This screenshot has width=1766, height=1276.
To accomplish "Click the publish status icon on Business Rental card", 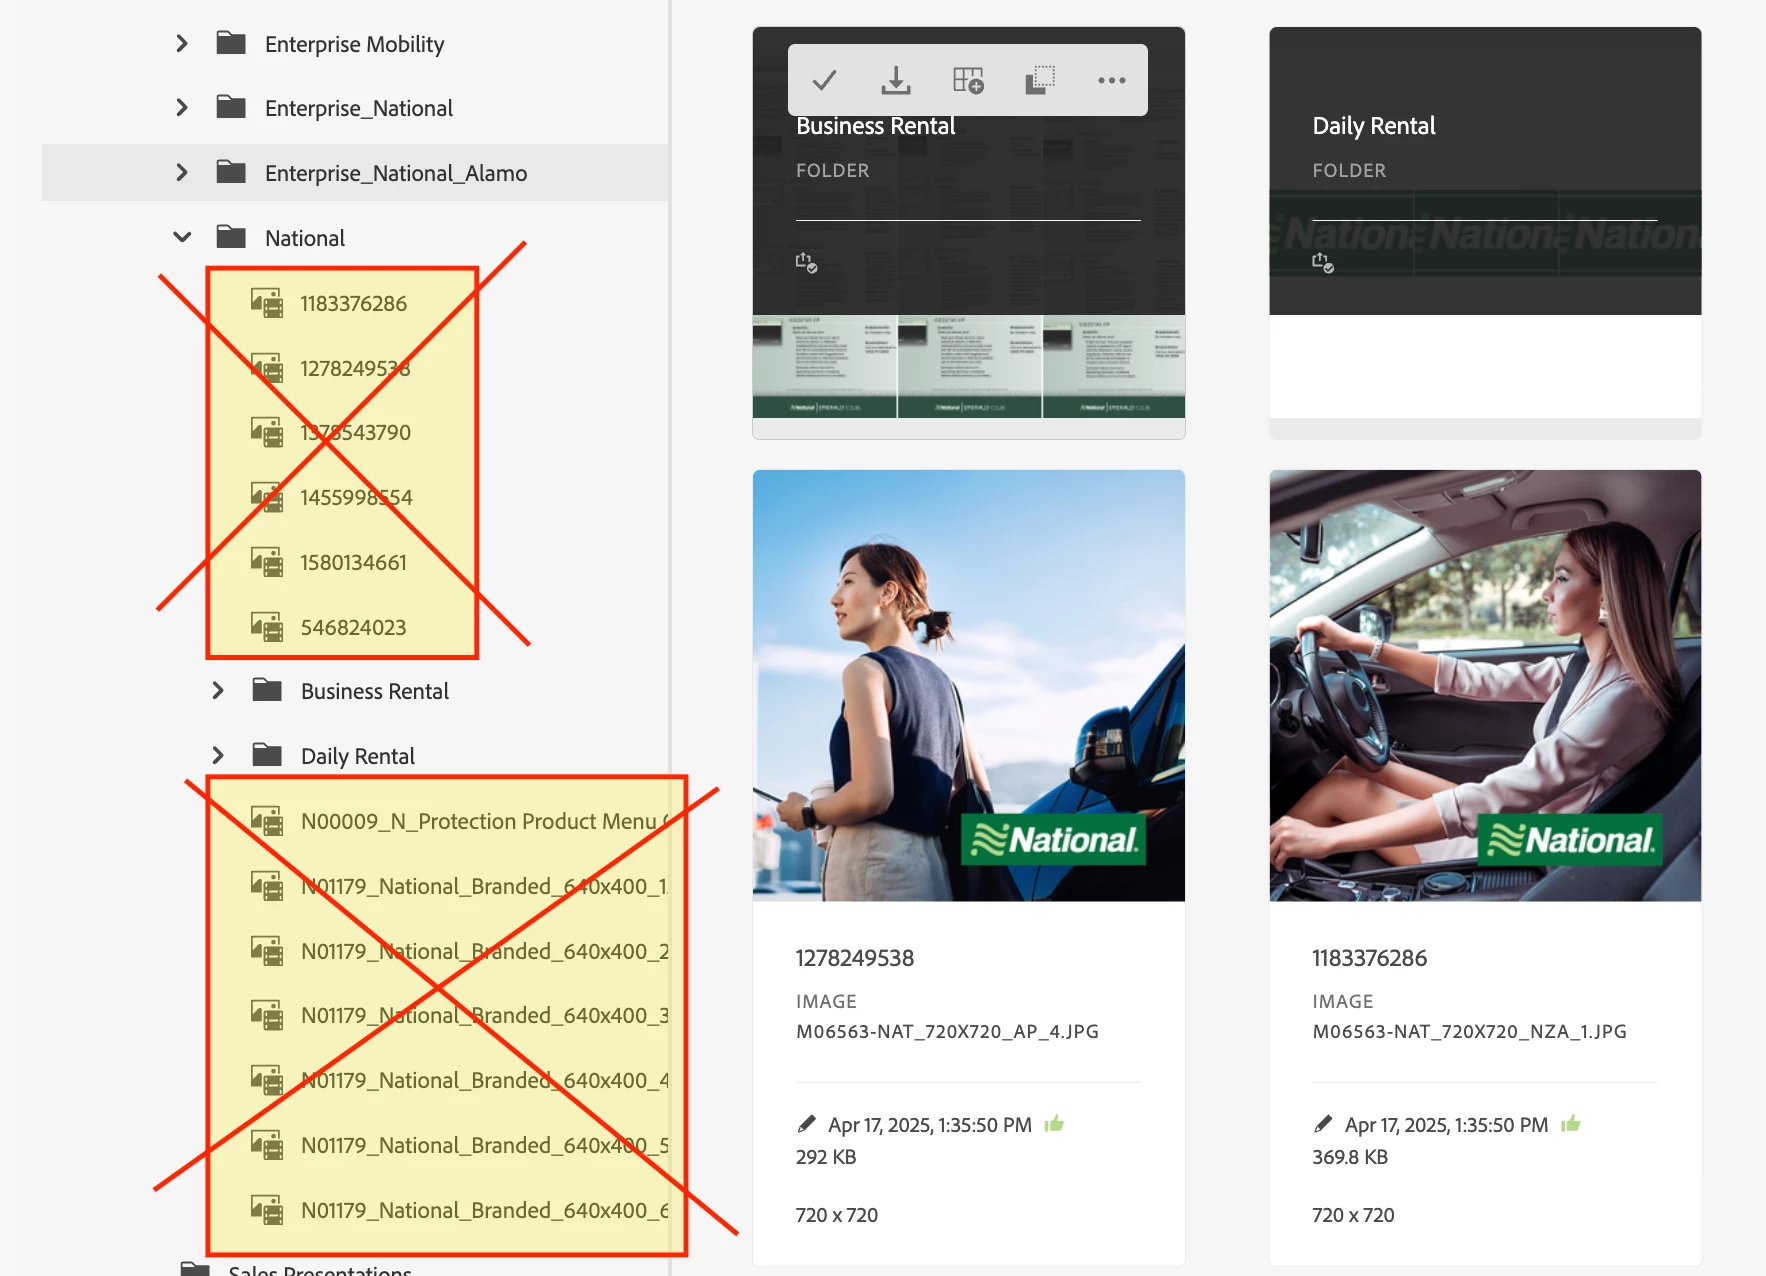I will (x=806, y=262).
